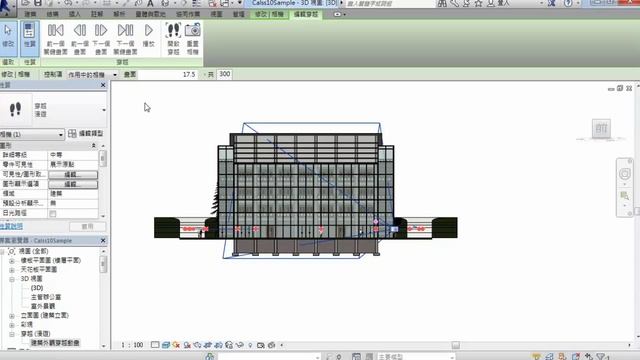Viewport: 640px width, 360px height.
Task: Click the search binoculars icon in title bar
Action: (442, 3)
